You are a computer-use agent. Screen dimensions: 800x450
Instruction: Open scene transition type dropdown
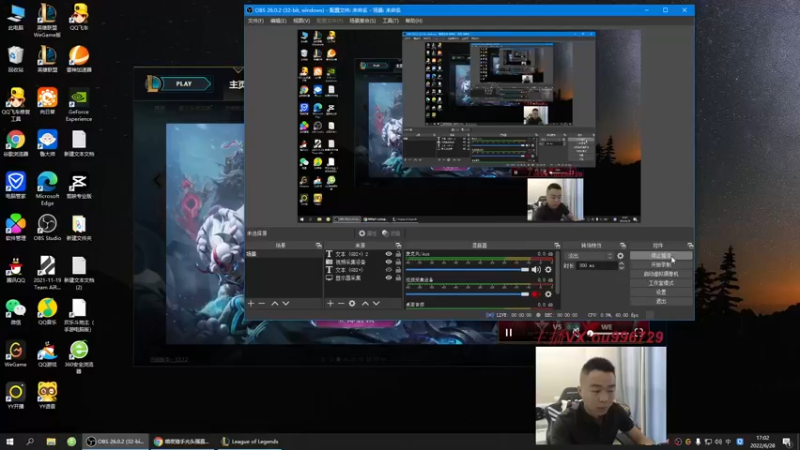(x=589, y=256)
